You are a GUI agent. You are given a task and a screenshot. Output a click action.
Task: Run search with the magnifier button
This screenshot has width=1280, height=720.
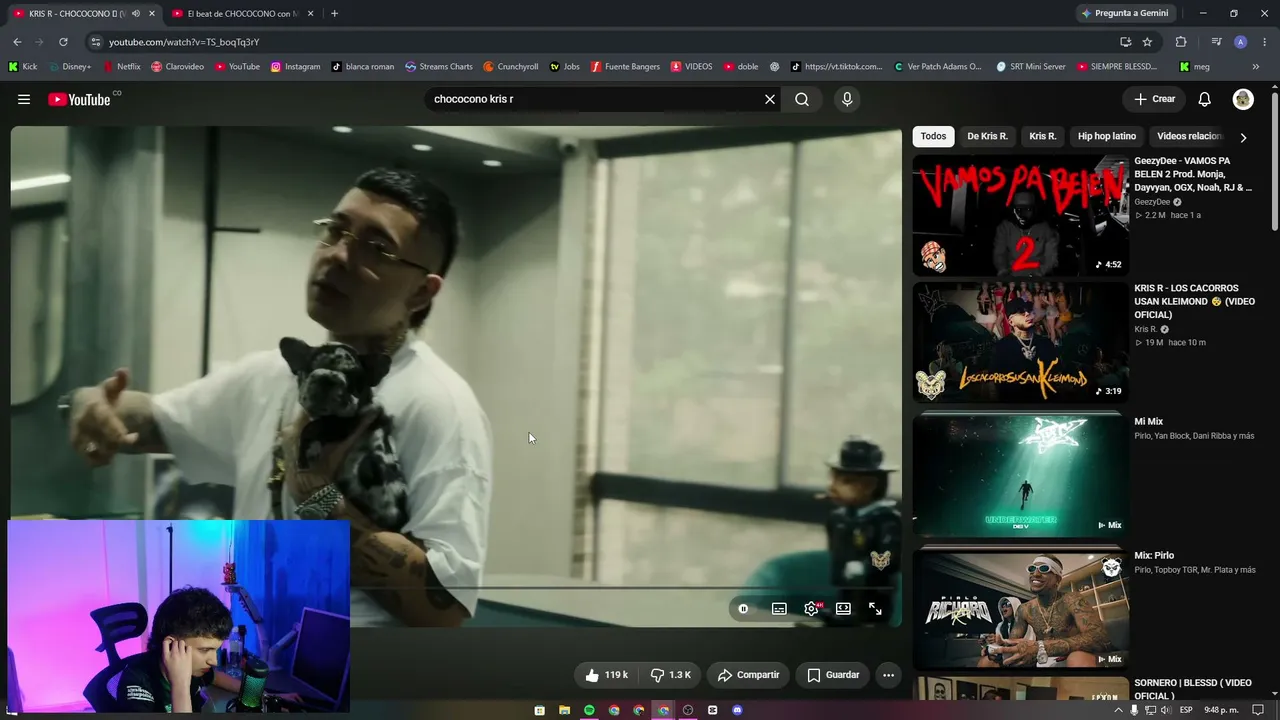pos(802,99)
